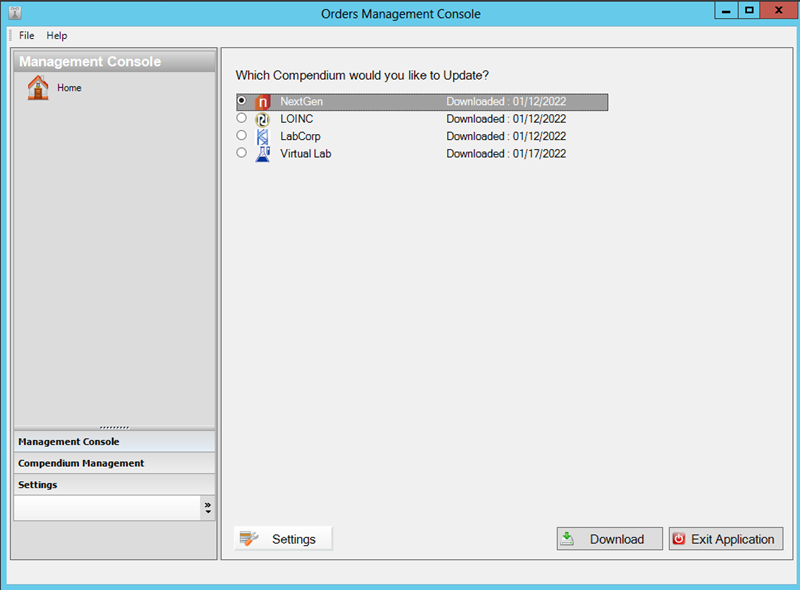Open the File menu
This screenshot has width=800, height=590.
click(27, 35)
